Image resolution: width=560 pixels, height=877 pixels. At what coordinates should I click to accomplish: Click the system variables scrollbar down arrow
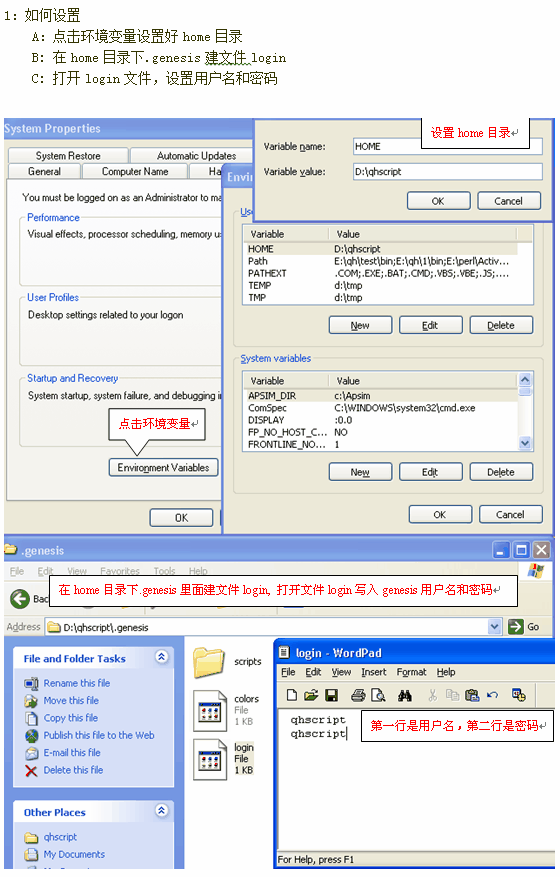pyautogui.click(x=525, y=443)
